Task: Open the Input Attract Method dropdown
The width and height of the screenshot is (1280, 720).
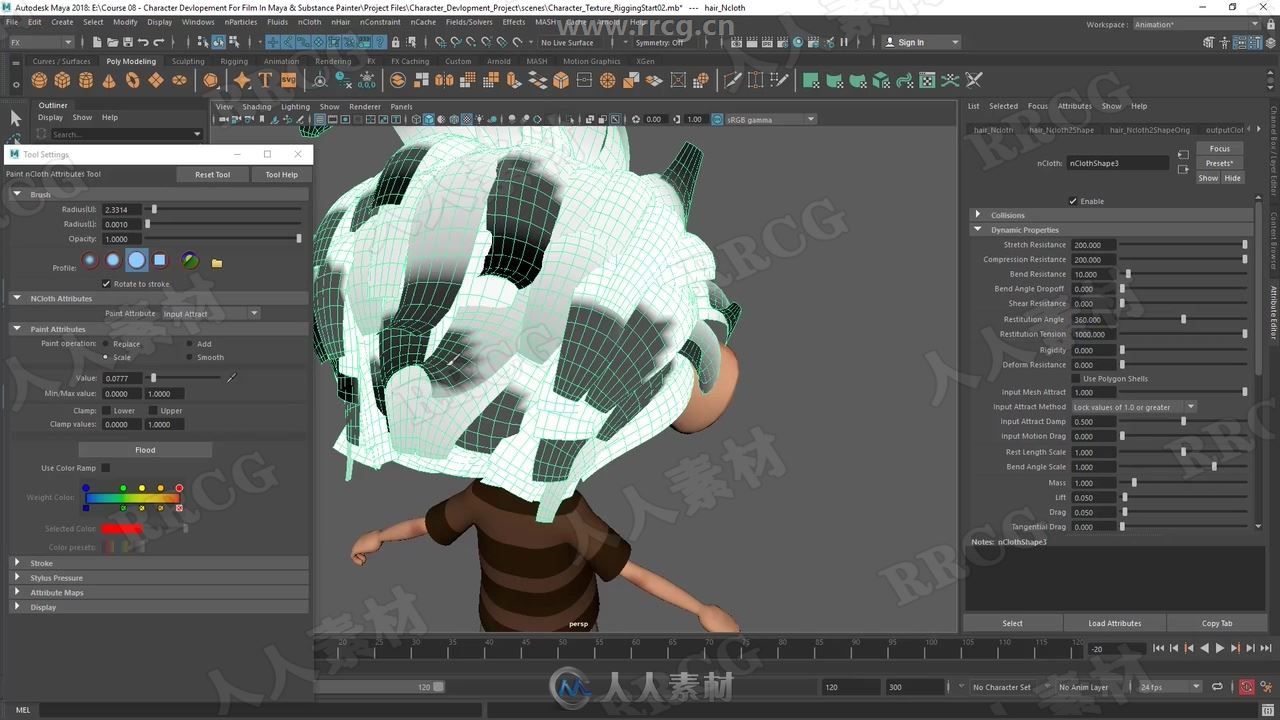Action: click(x=1134, y=407)
